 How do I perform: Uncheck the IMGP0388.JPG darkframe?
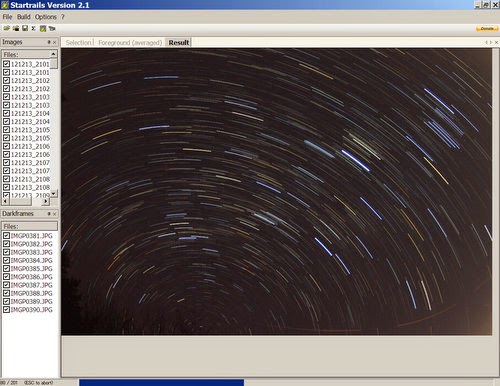[6, 293]
